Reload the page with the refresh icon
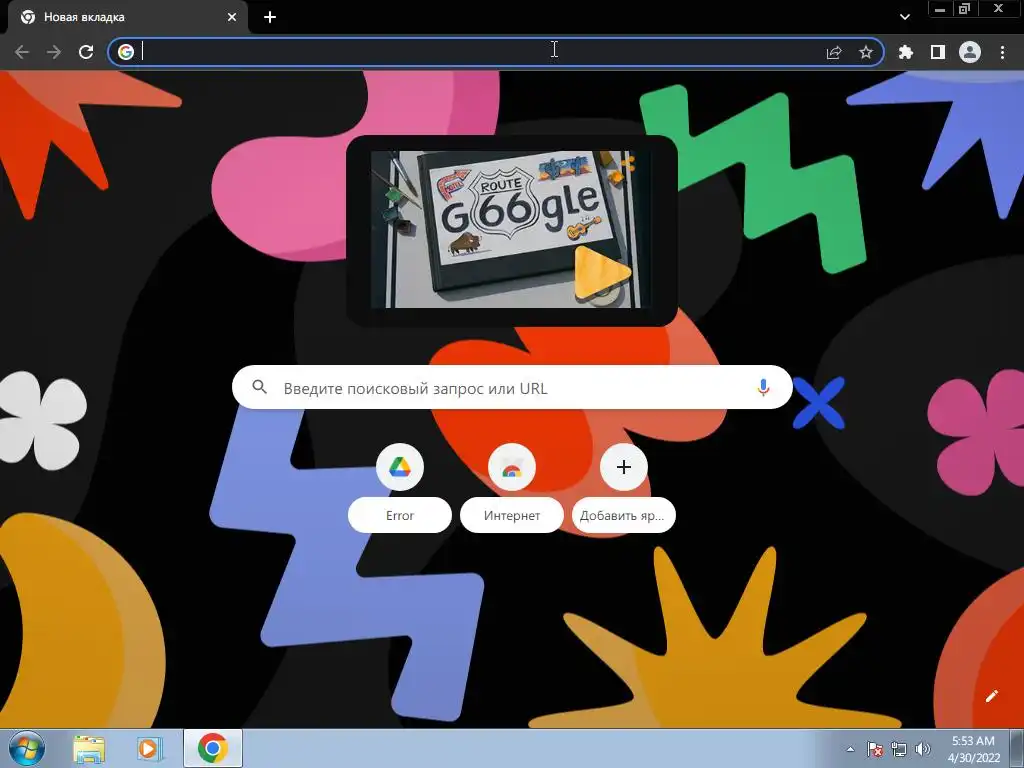Screen dimensions: 1024x768 pyautogui.click(x=86, y=52)
